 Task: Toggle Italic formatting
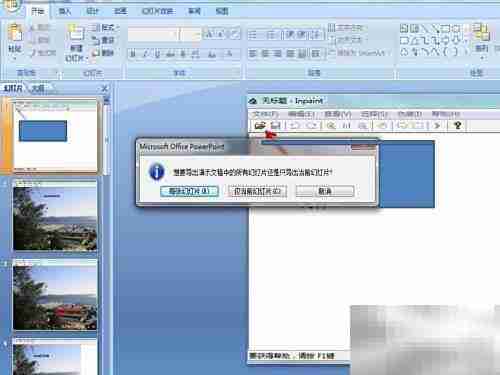pos(146,54)
